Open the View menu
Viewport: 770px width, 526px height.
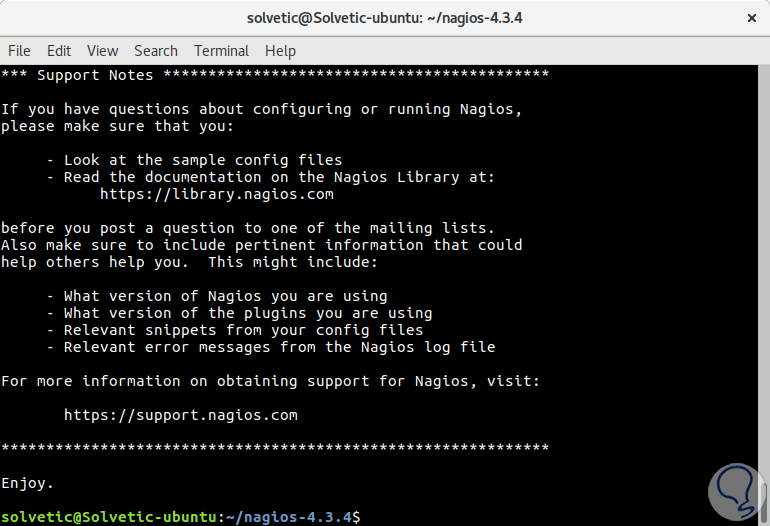point(102,50)
